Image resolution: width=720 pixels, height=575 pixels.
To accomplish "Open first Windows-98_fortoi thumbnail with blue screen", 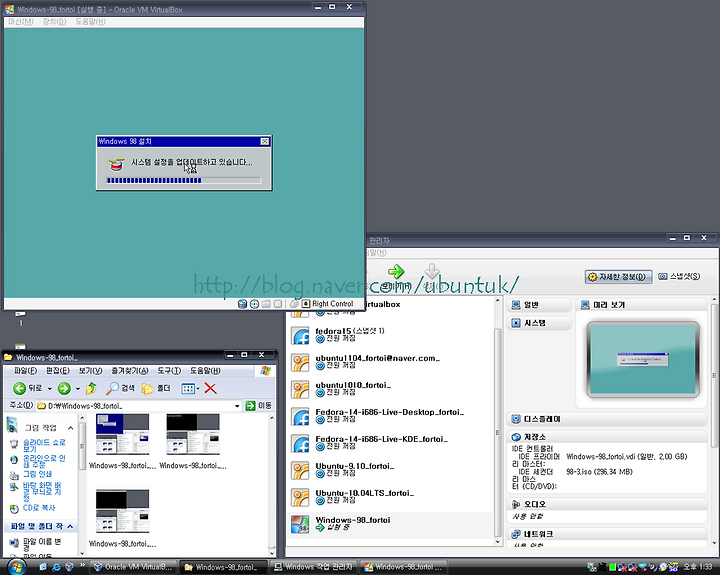I will [x=122, y=435].
